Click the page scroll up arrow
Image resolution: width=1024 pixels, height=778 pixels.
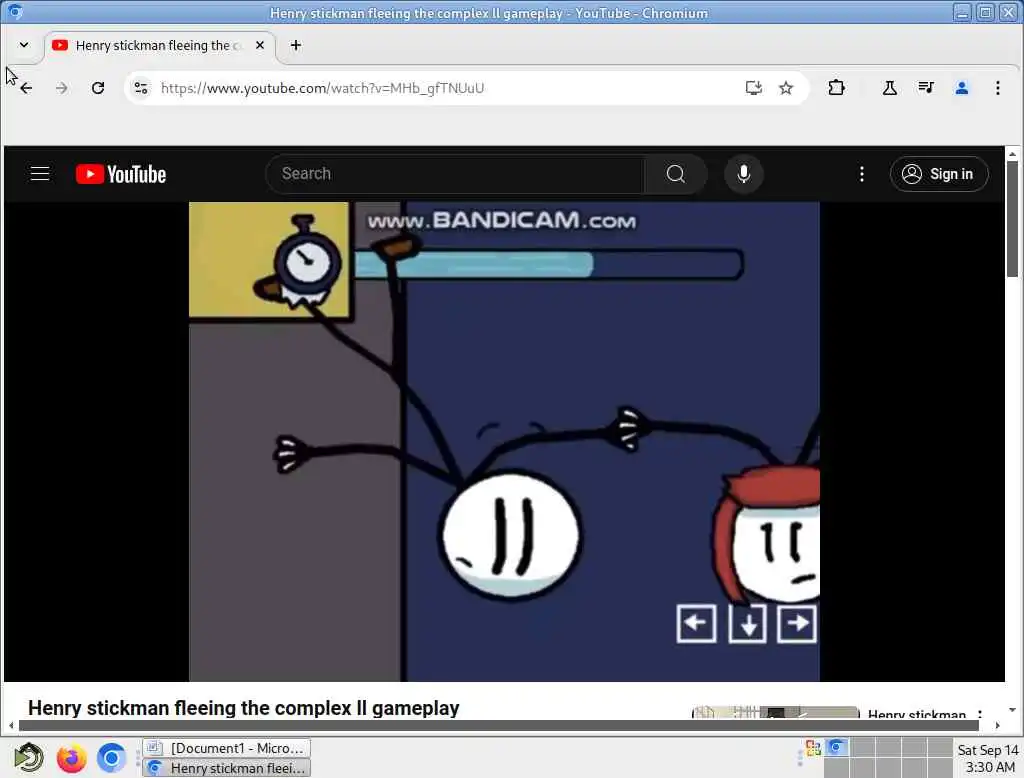point(1012,154)
